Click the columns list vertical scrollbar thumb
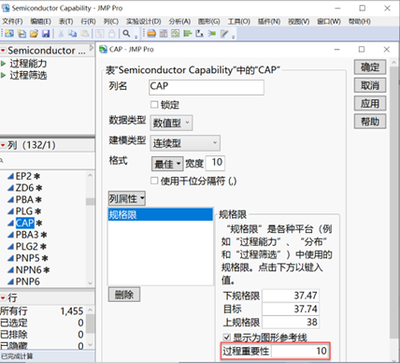Viewport: 400px width, 363px height. 90,202
